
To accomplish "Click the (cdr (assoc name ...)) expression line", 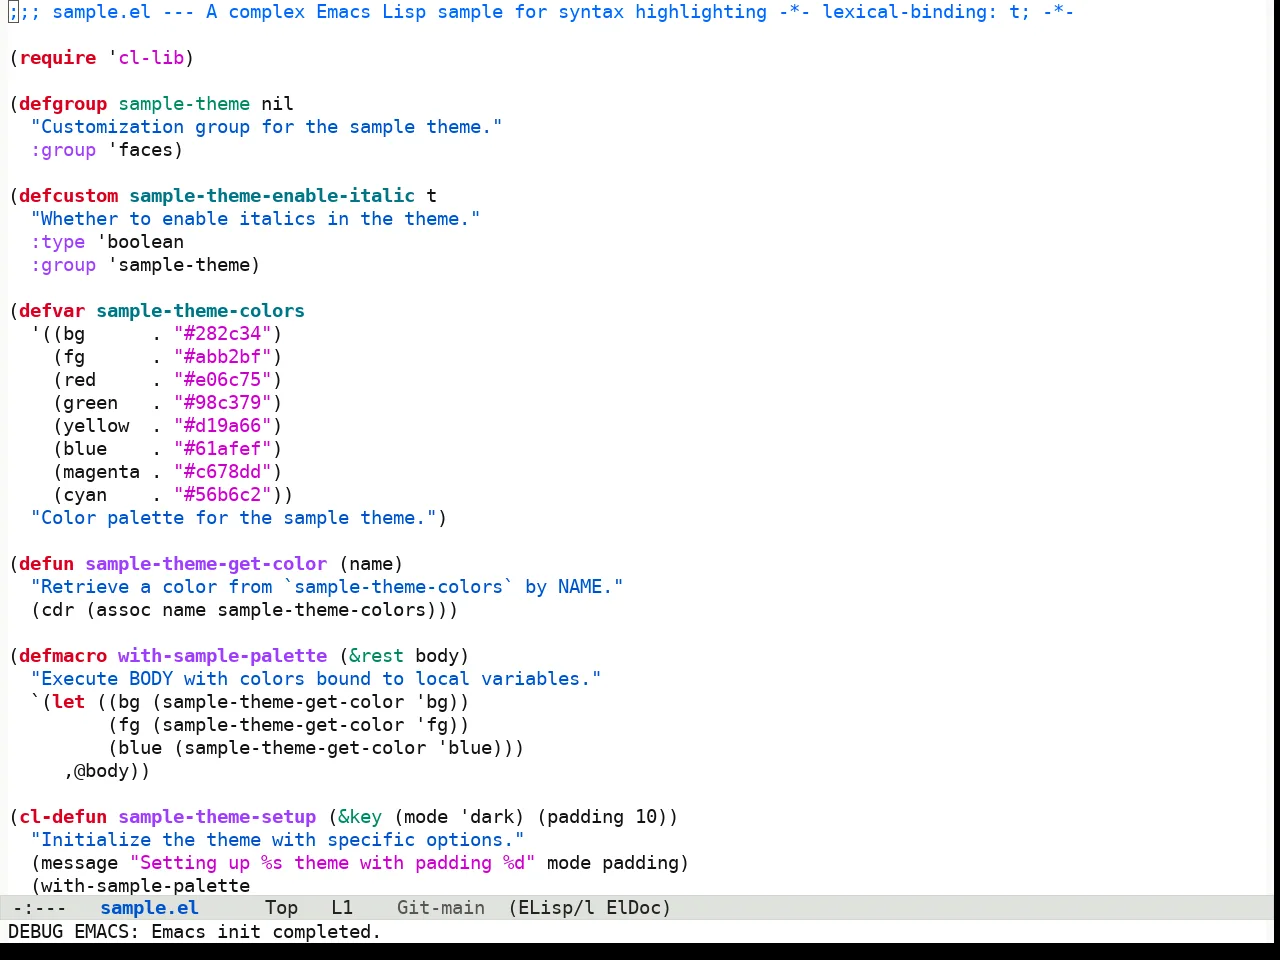I will click(244, 609).
